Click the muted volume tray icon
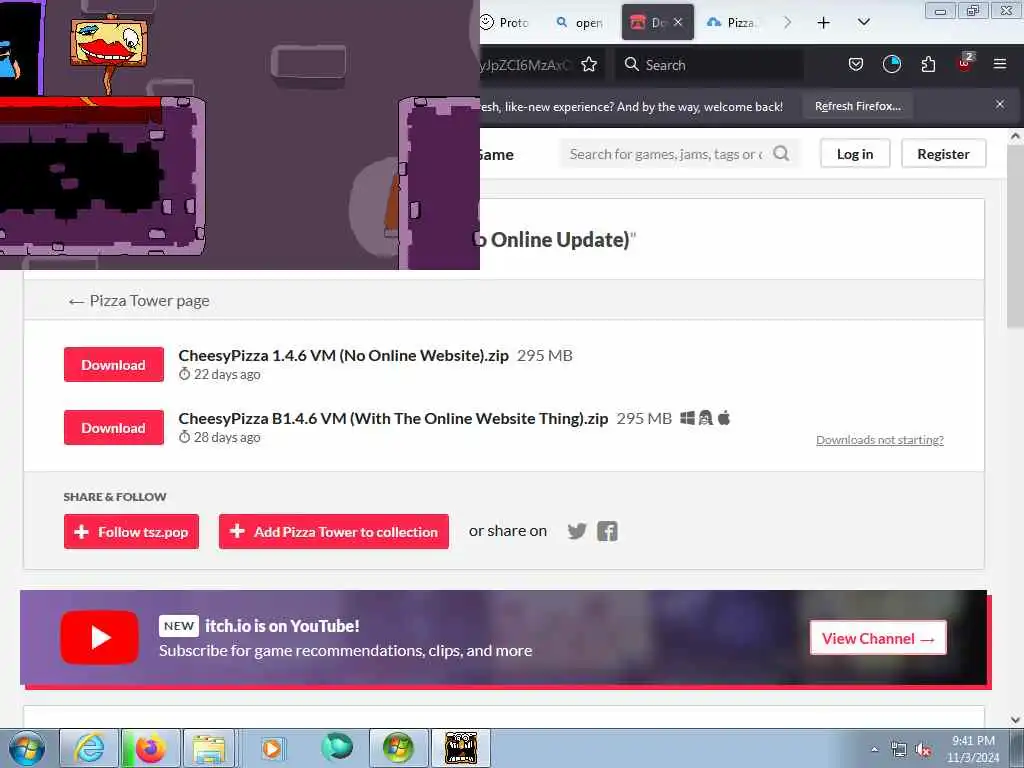The height and width of the screenshot is (768, 1024). 923,750
